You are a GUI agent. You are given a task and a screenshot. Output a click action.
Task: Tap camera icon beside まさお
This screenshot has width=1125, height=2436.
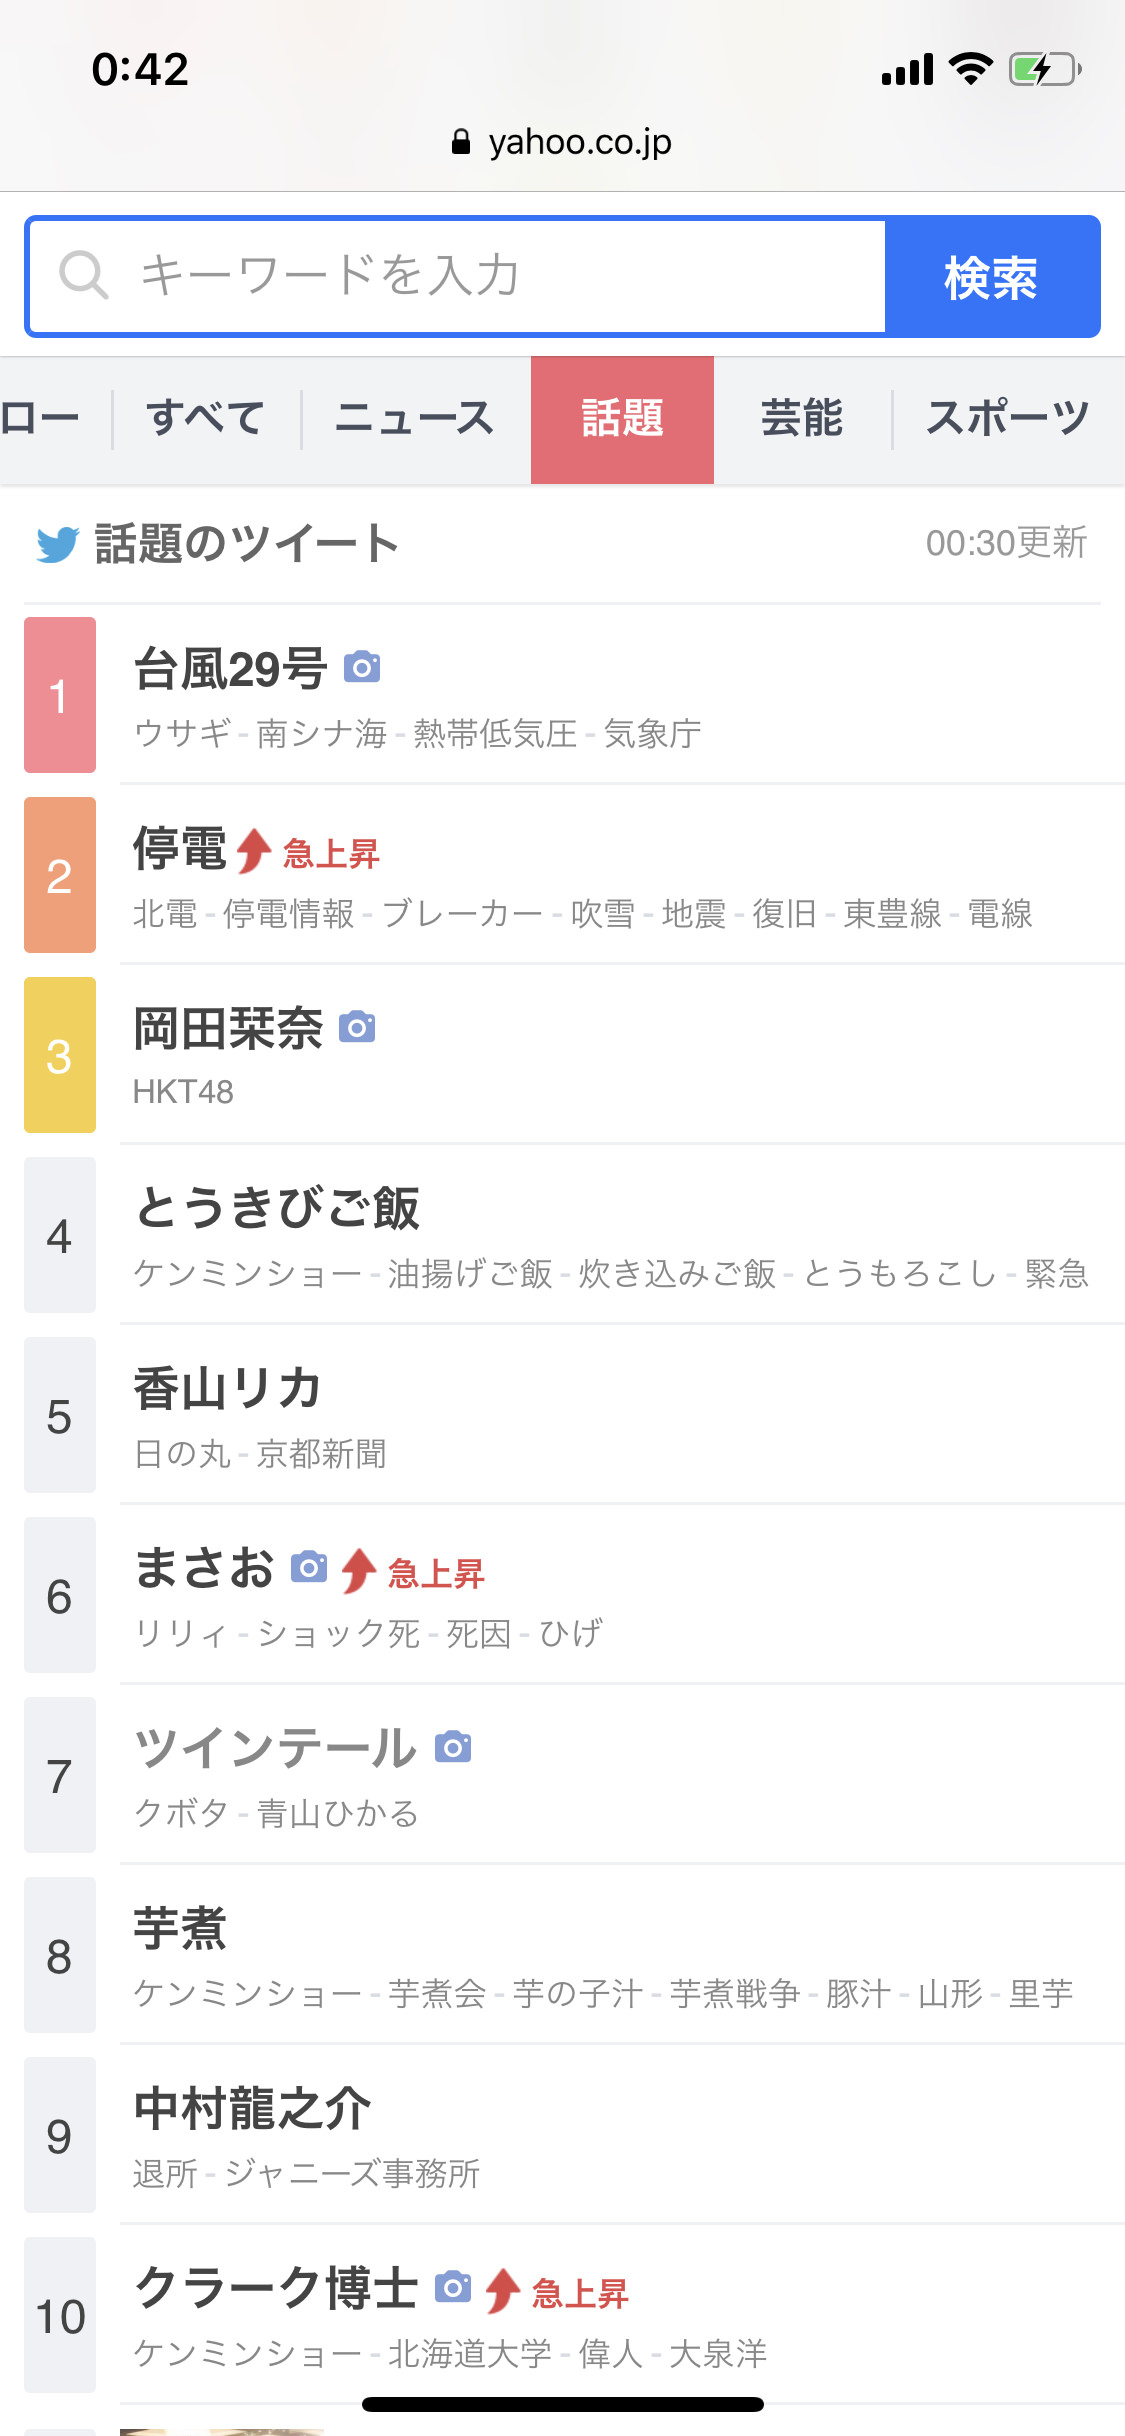309,1567
